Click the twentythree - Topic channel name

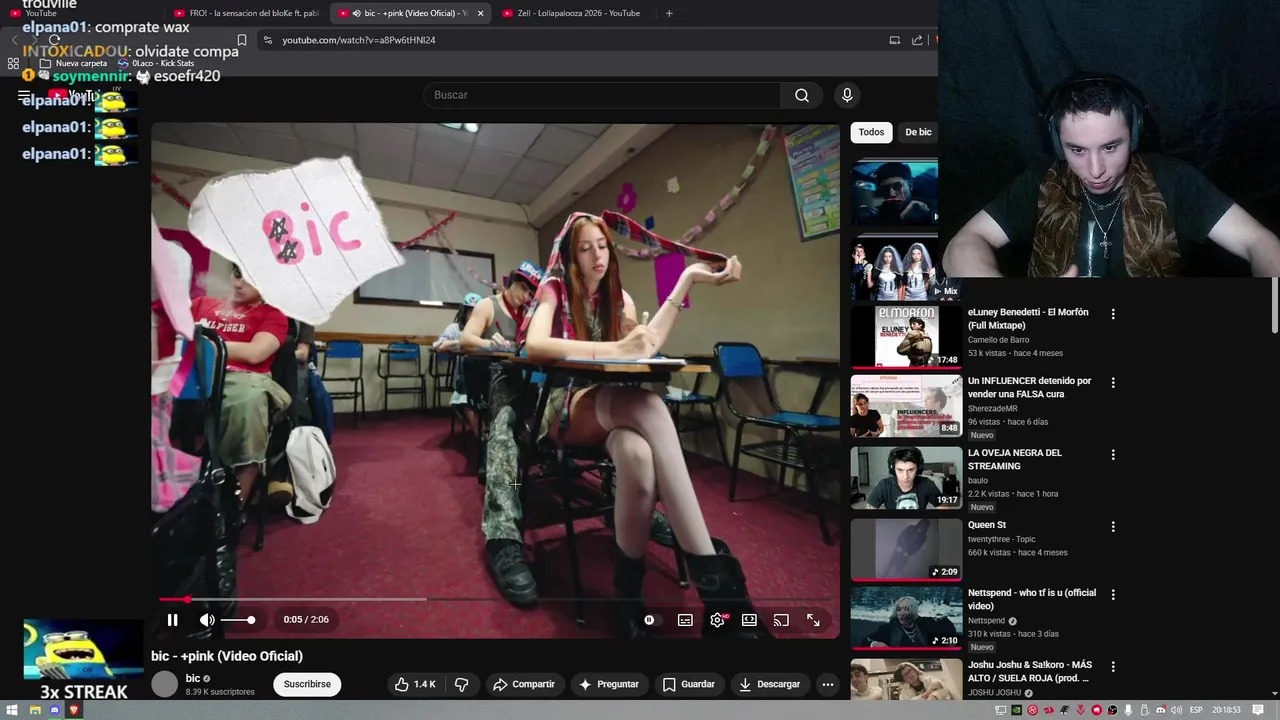(x=1001, y=539)
